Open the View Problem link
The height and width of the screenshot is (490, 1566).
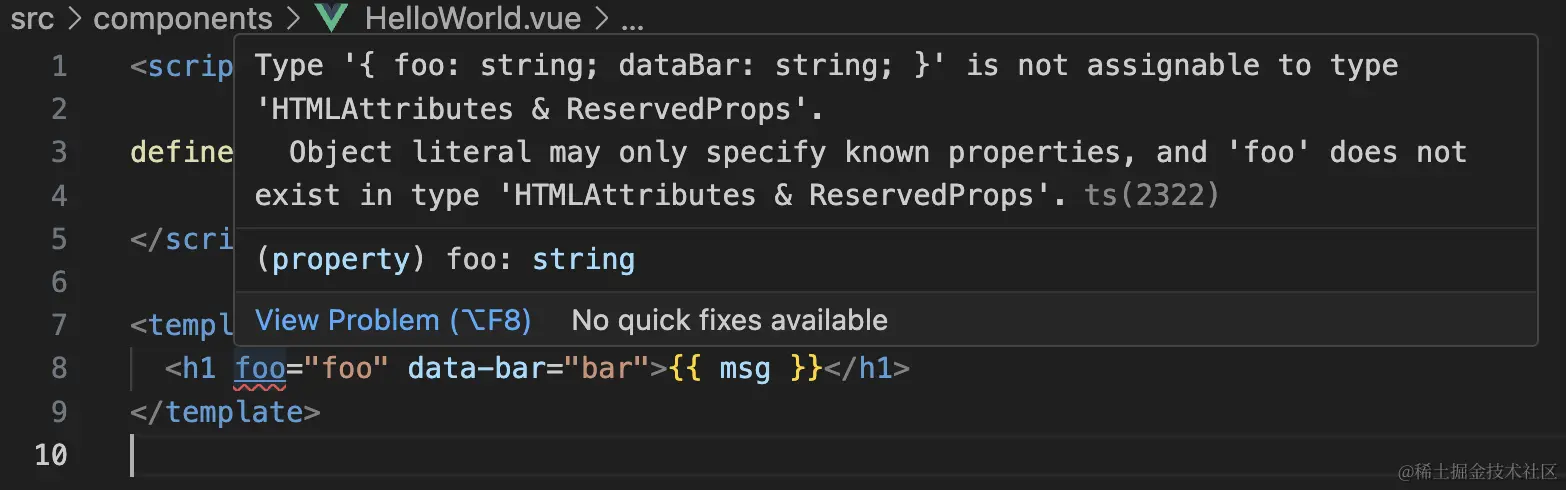pyautogui.click(x=393, y=320)
